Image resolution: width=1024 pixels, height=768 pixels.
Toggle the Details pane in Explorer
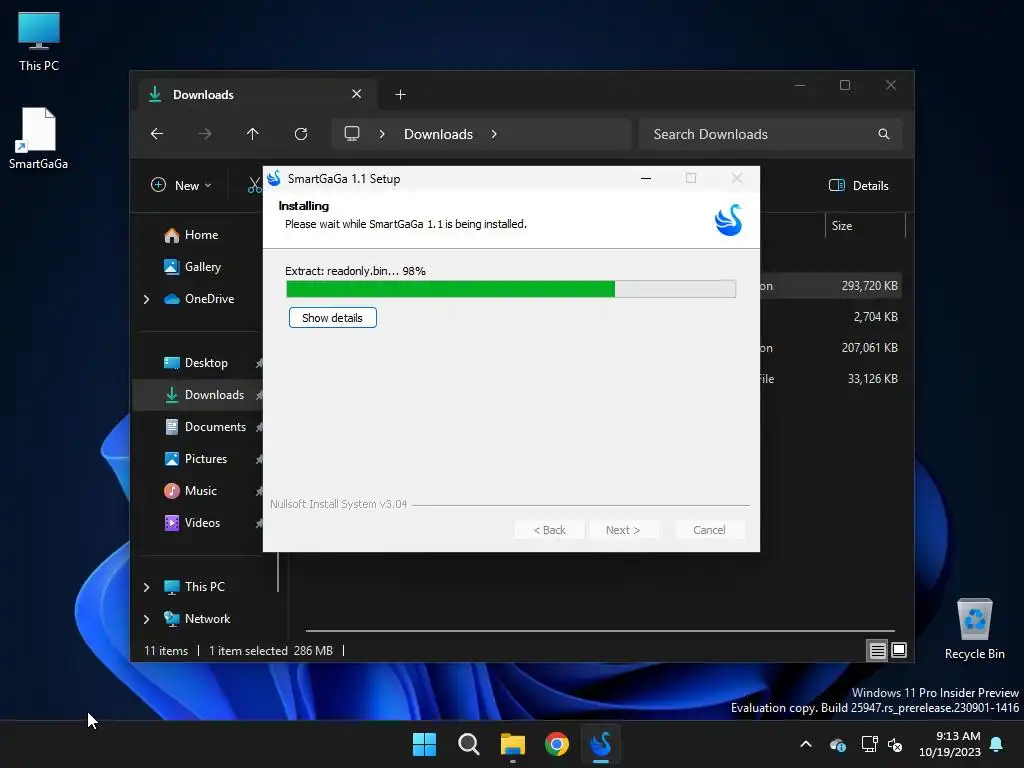click(x=858, y=185)
